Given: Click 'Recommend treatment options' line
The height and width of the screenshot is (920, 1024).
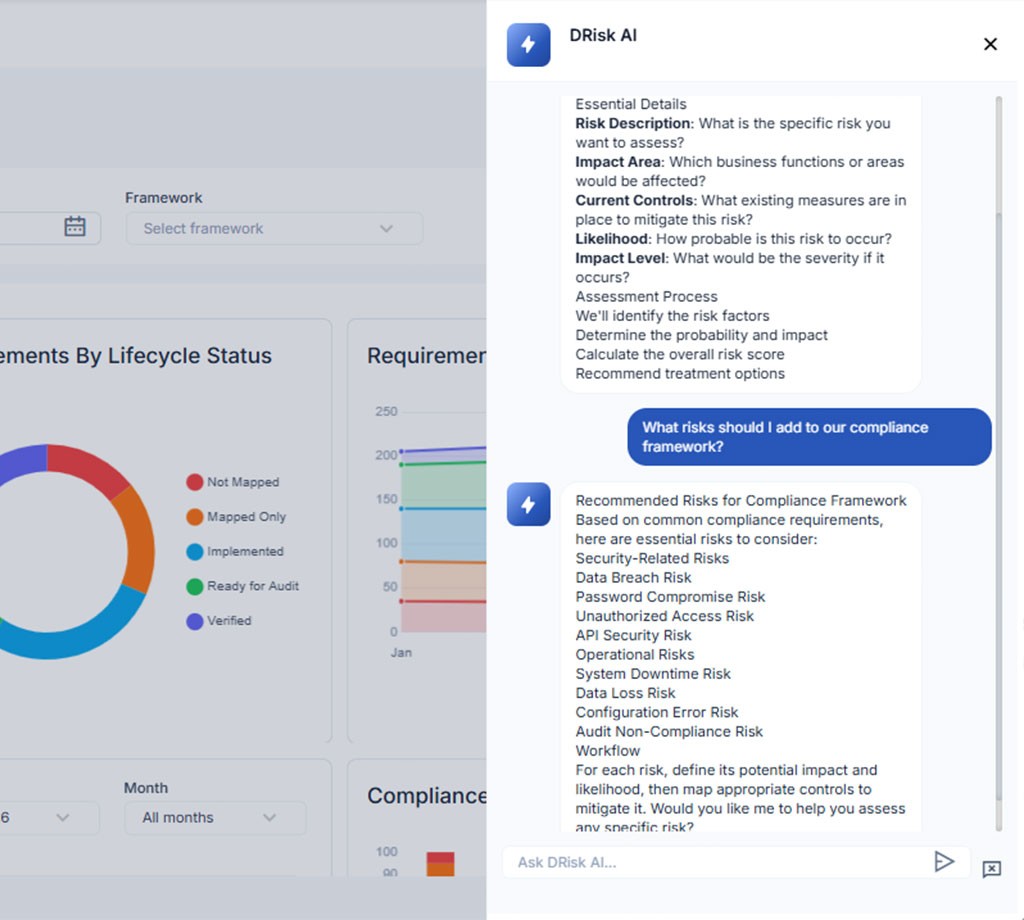Looking at the screenshot, I should click(680, 373).
